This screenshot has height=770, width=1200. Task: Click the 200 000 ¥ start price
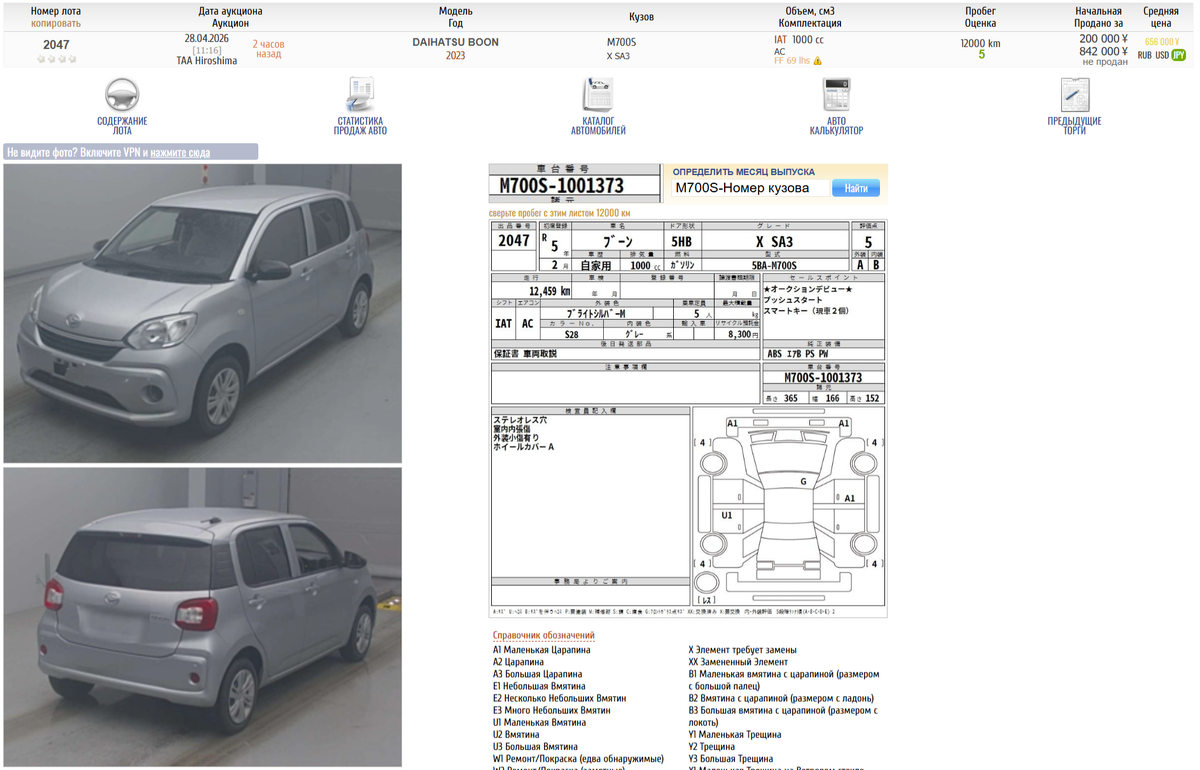[1103, 38]
